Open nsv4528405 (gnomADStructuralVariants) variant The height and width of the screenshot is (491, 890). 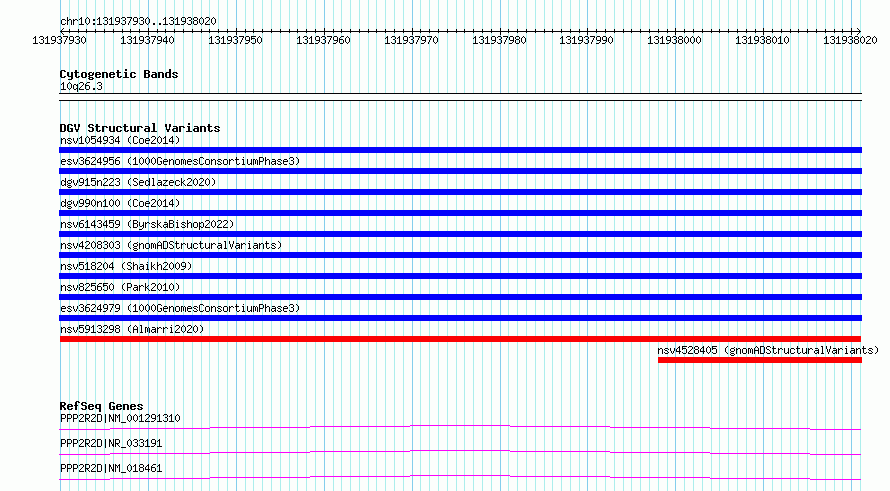768,350
